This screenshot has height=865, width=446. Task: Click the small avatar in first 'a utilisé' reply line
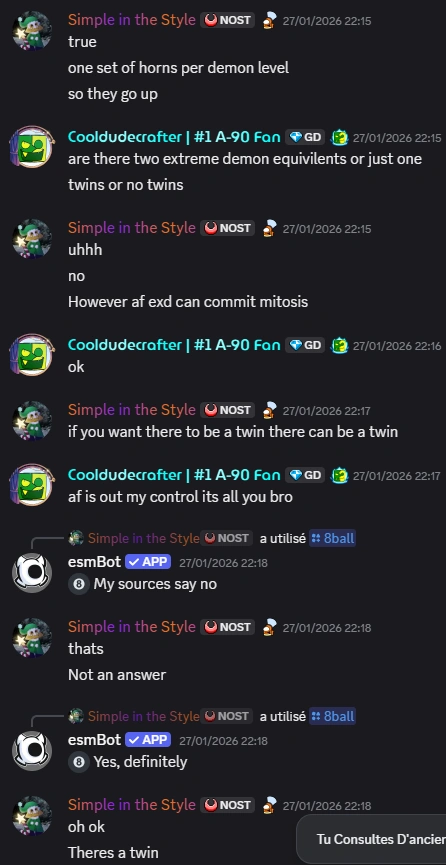[76, 538]
